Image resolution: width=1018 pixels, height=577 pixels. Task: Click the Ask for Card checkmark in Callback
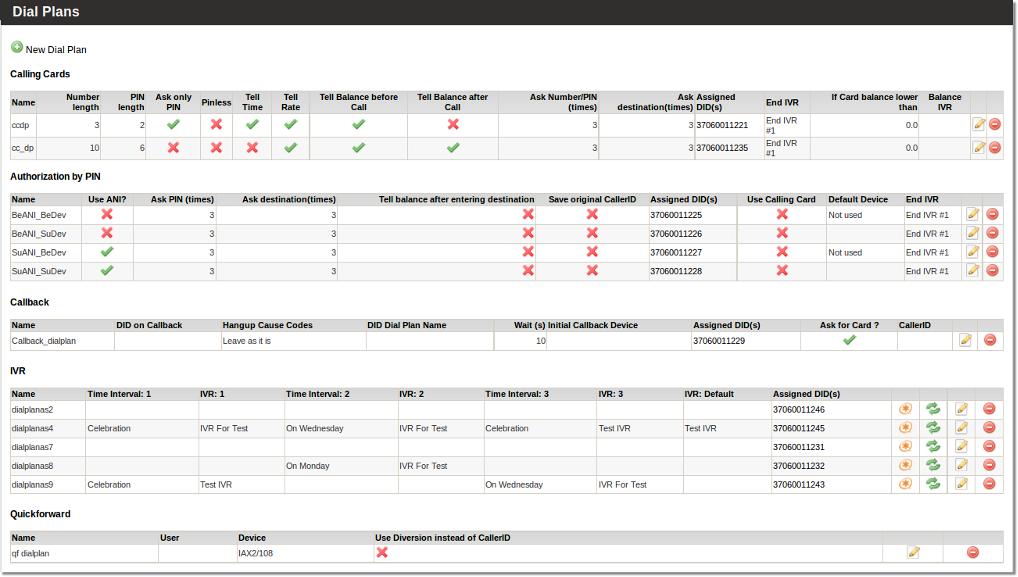click(849, 340)
